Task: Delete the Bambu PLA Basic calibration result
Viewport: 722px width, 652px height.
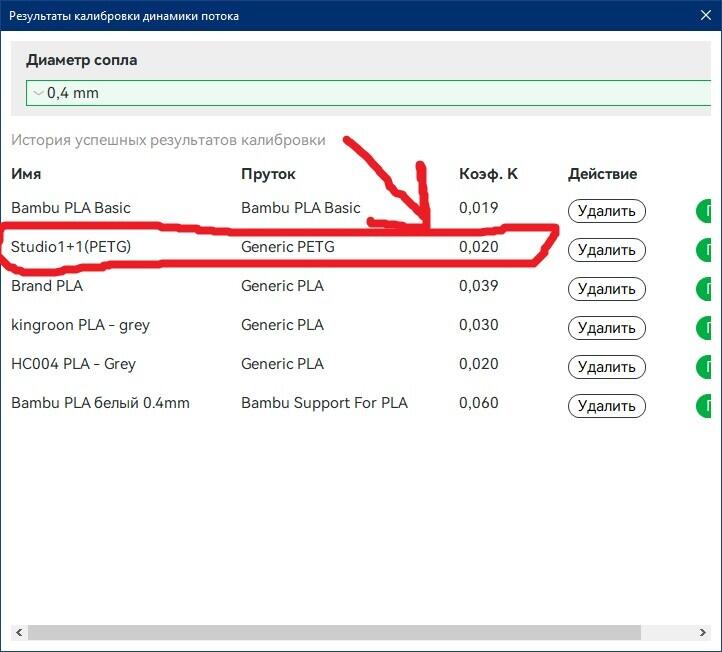Action: pos(606,211)
